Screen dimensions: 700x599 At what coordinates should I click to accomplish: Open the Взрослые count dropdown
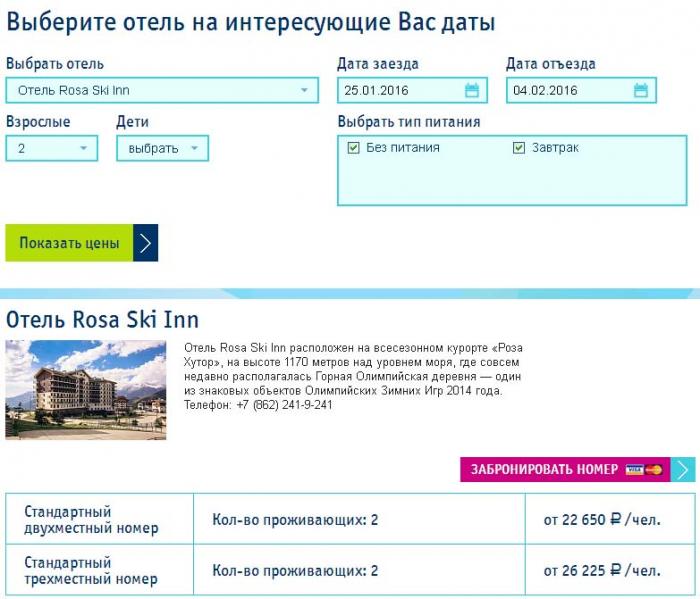52,148
